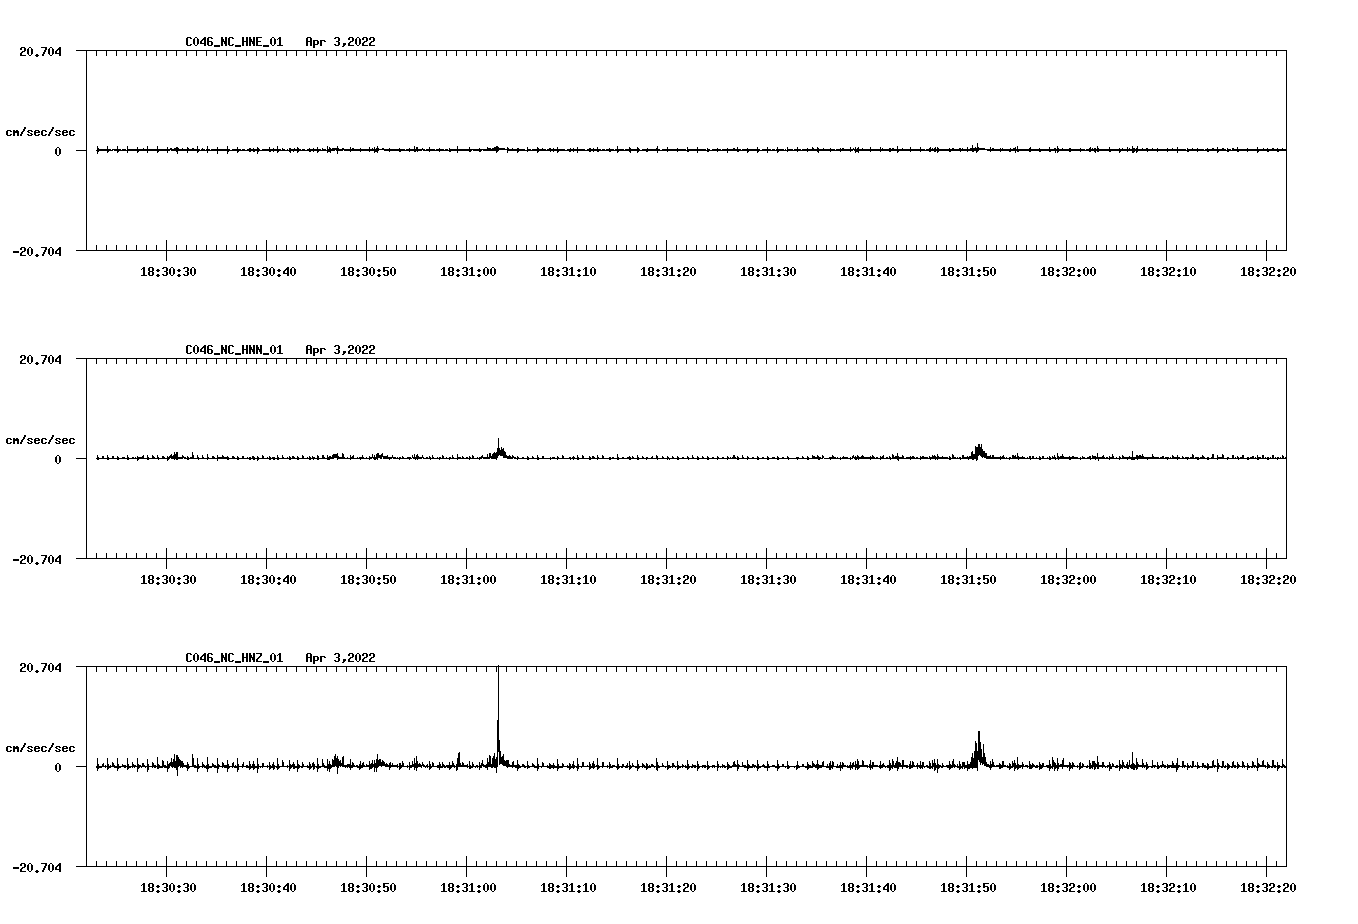Click the 18:31:50 time label under HNN plot
The image size is (1358, 924).
click(x=968, y=580)
